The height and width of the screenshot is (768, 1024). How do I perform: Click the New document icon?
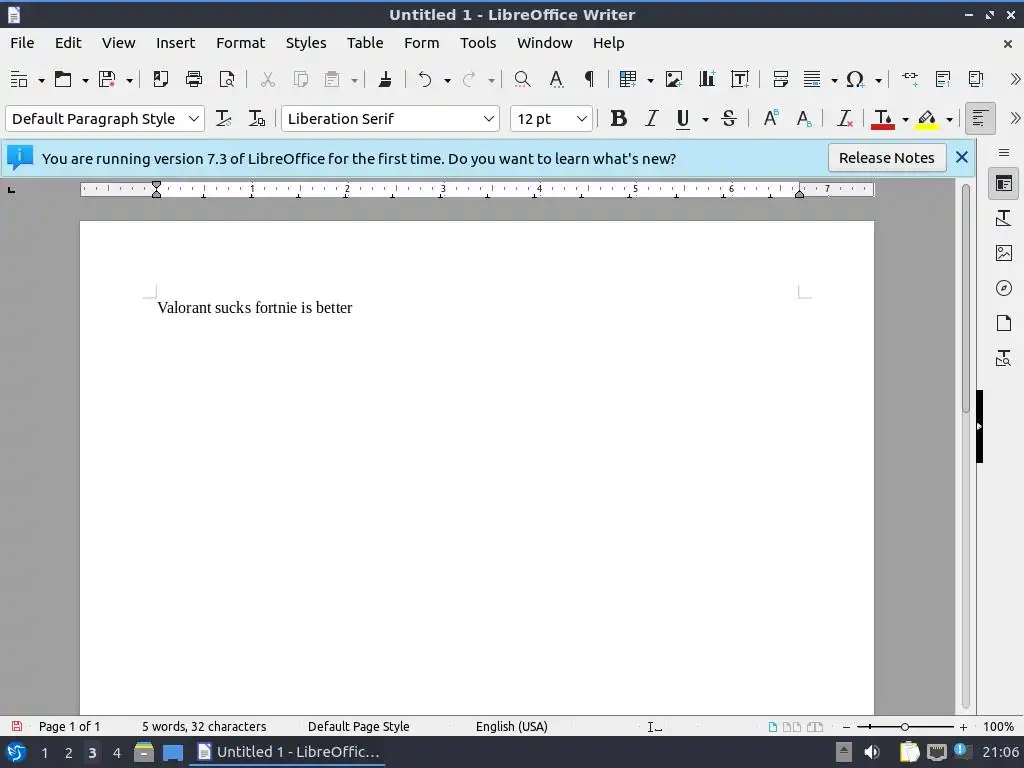[x=20, y=80]
